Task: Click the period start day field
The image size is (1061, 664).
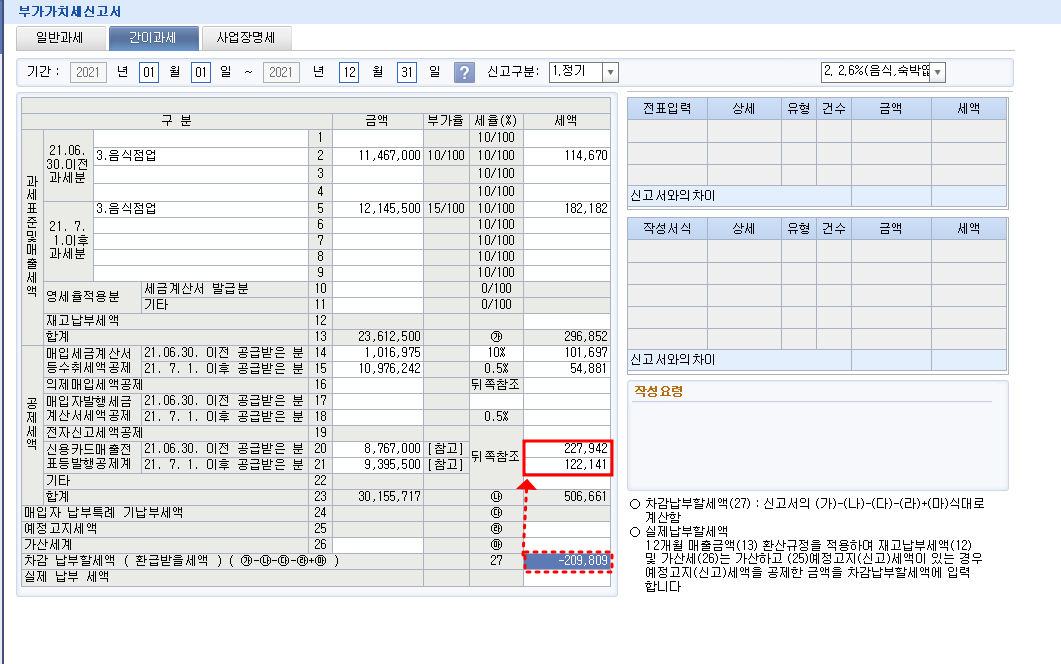Action: click(x=200, y=72)
